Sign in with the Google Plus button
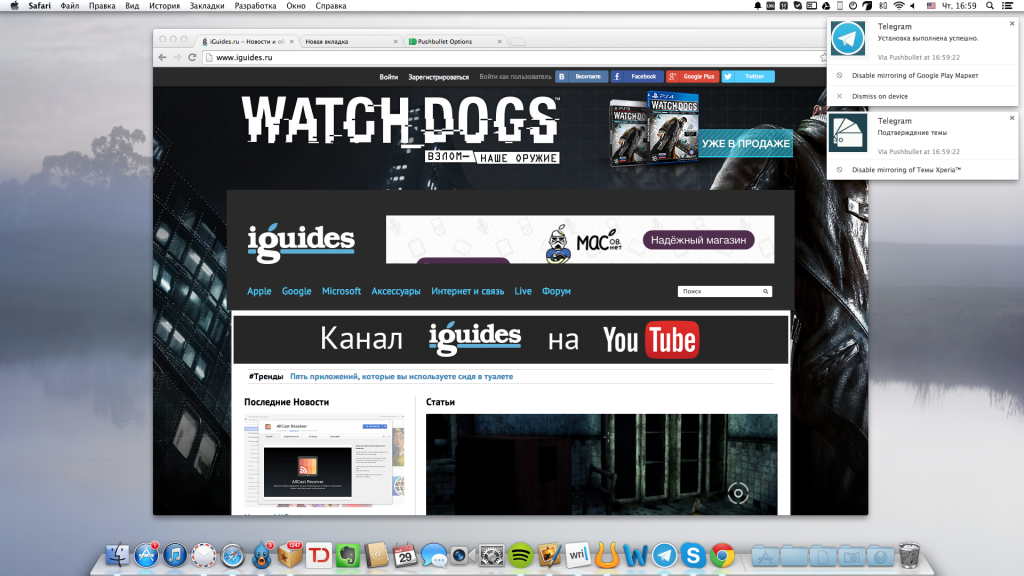 point(692,76)
